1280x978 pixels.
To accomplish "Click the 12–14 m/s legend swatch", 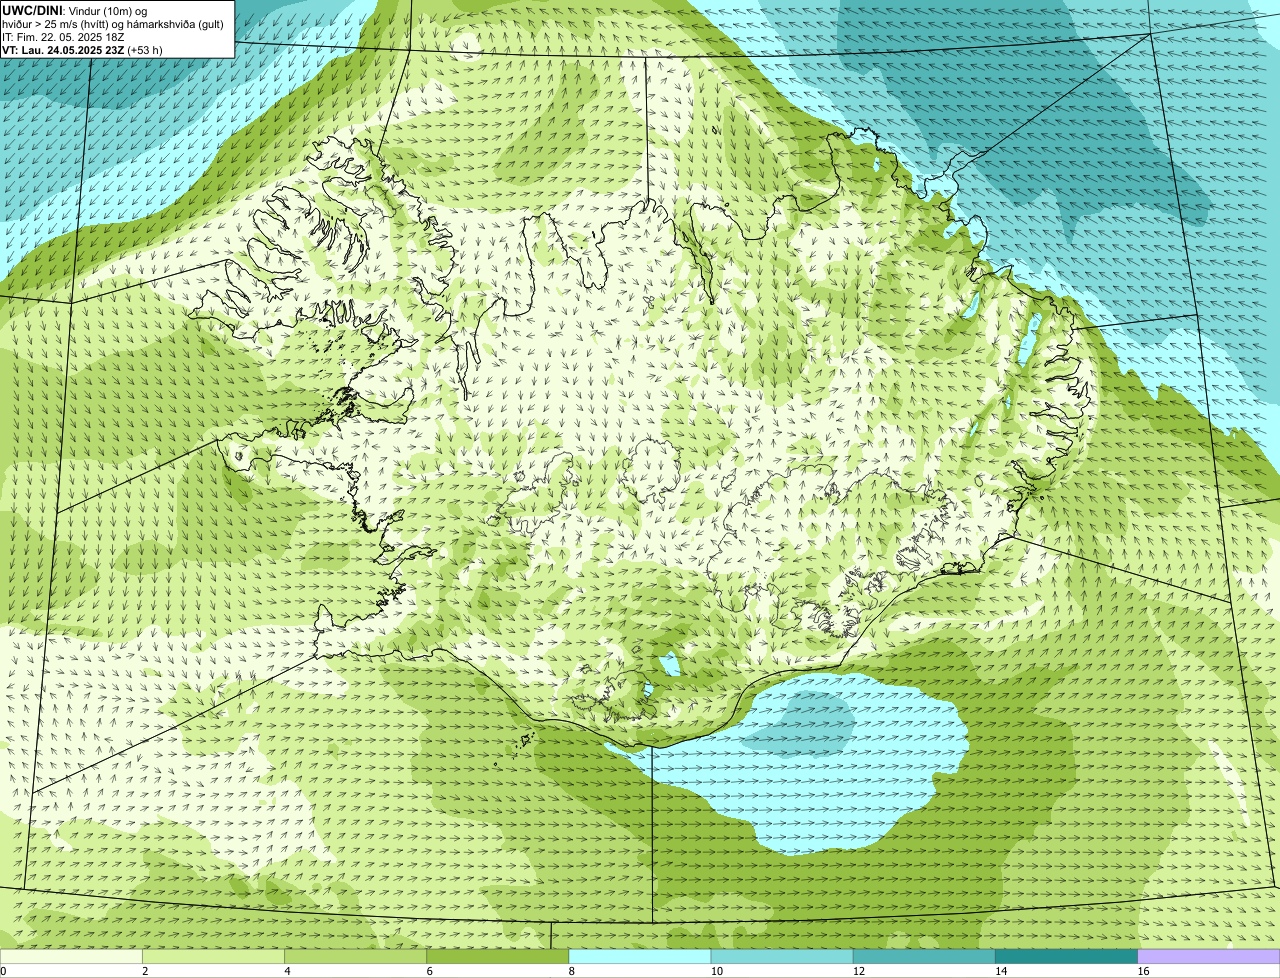I will tap(924, 956).
